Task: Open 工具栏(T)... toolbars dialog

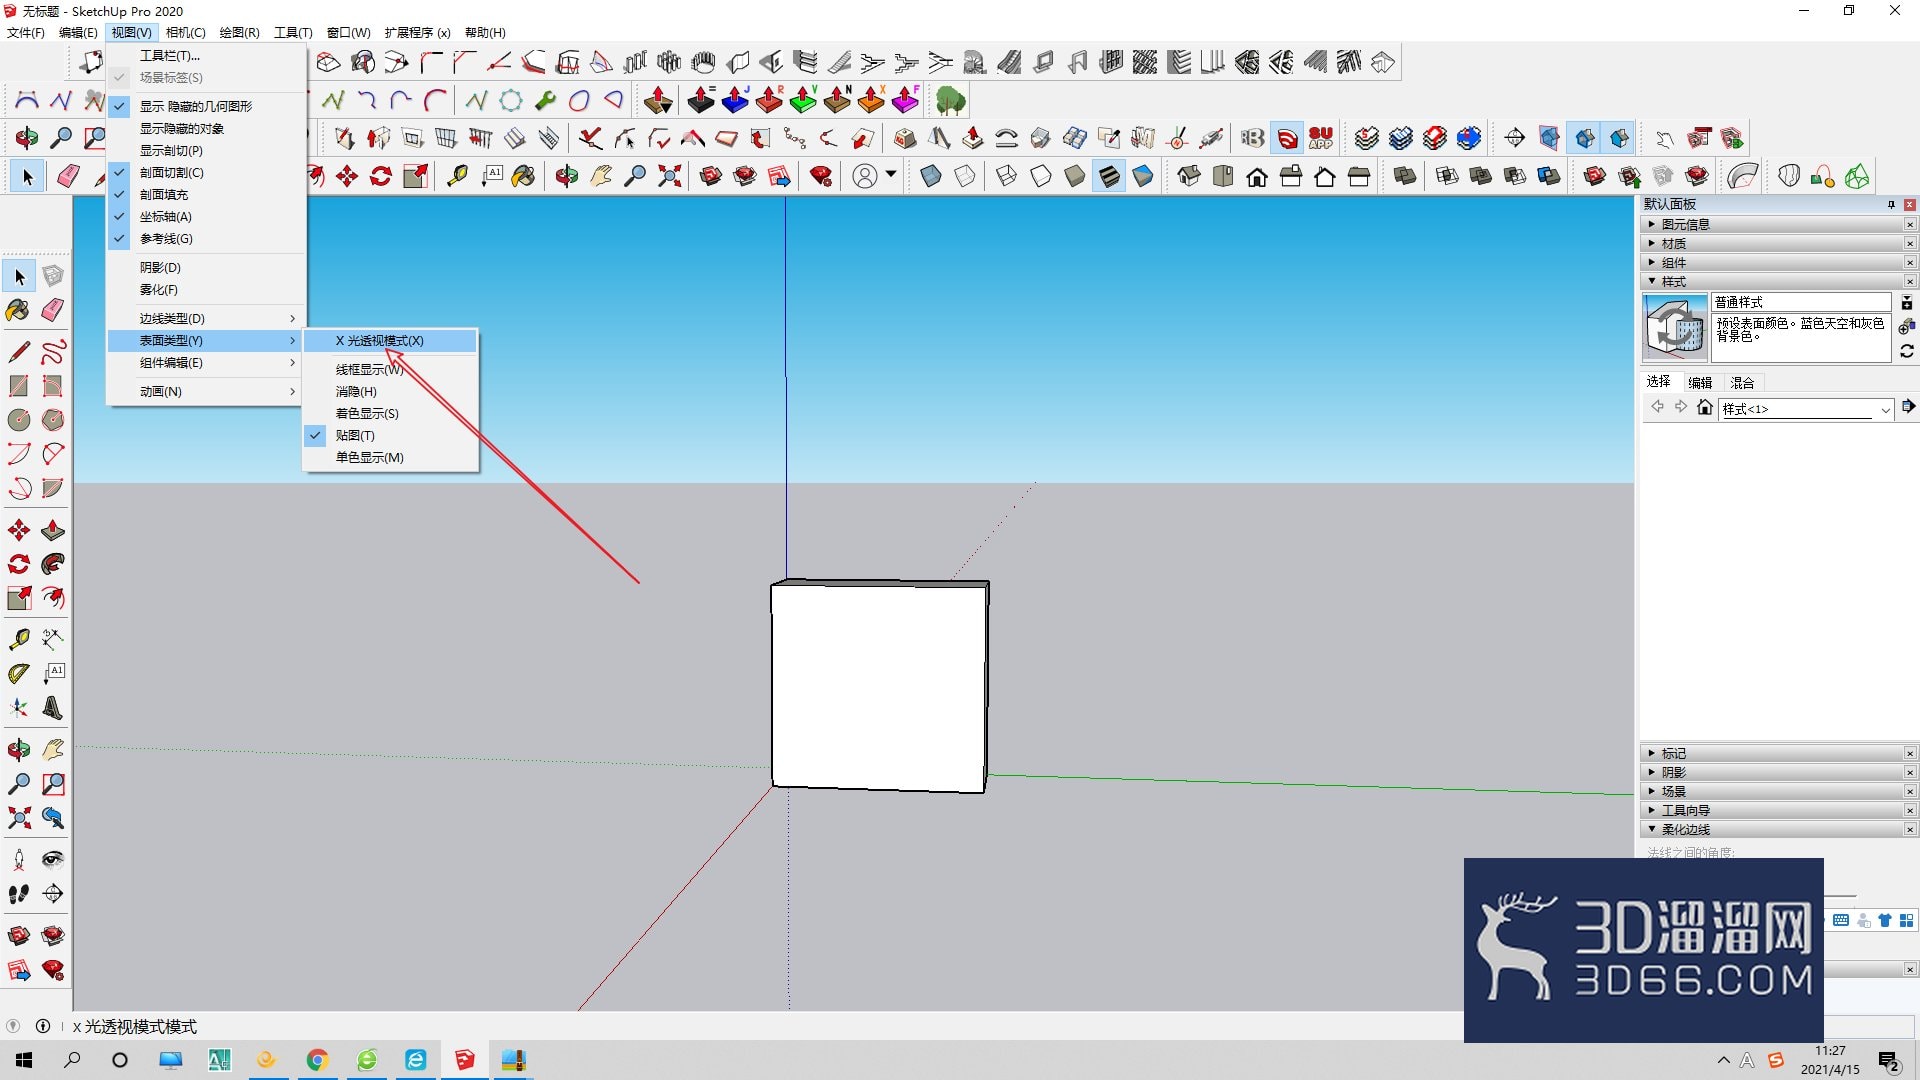Action: [206, 56]
